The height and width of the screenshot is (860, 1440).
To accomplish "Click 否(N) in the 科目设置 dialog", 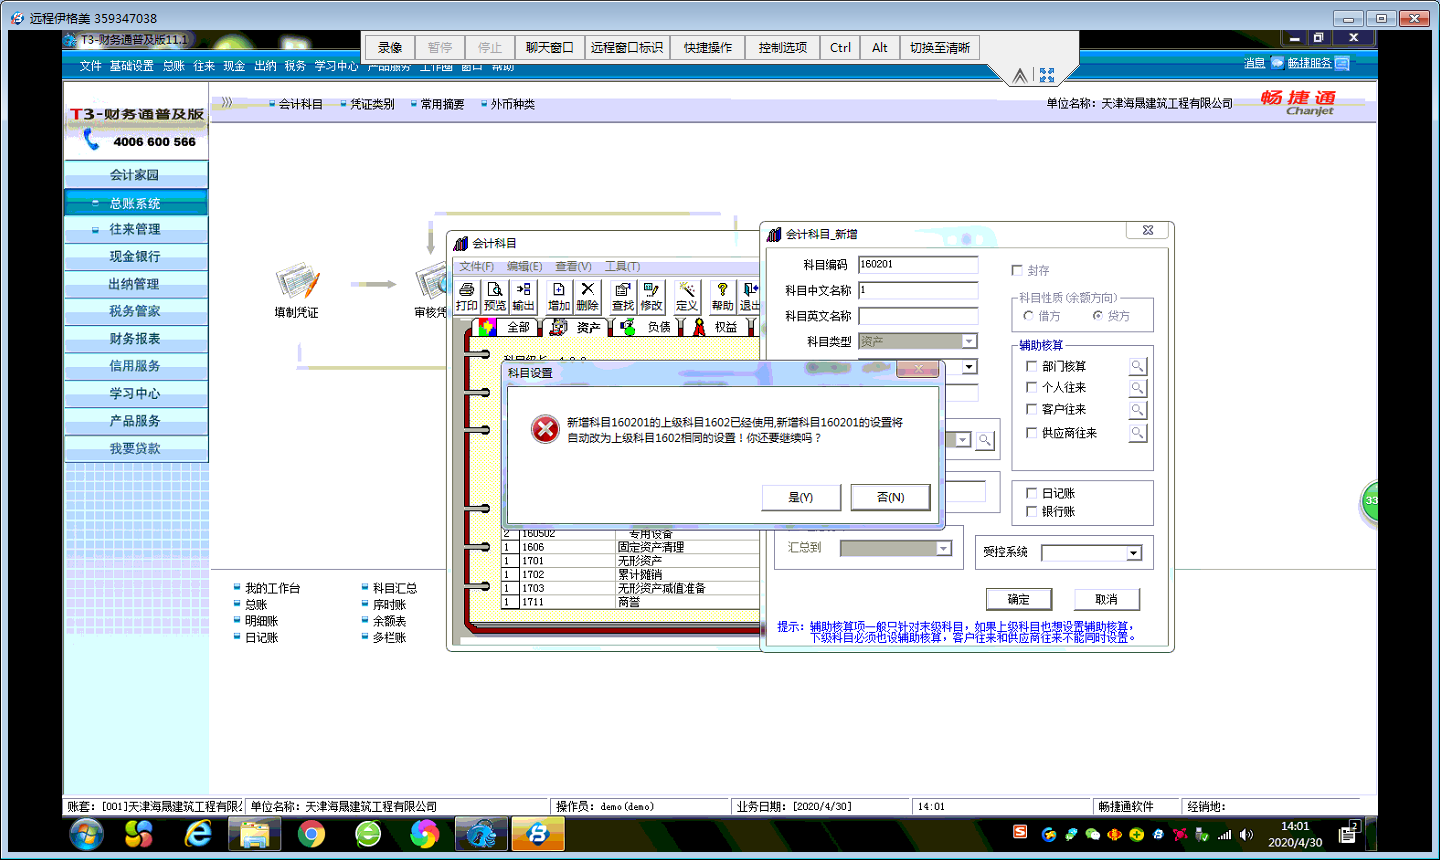I will coord(890,497).
